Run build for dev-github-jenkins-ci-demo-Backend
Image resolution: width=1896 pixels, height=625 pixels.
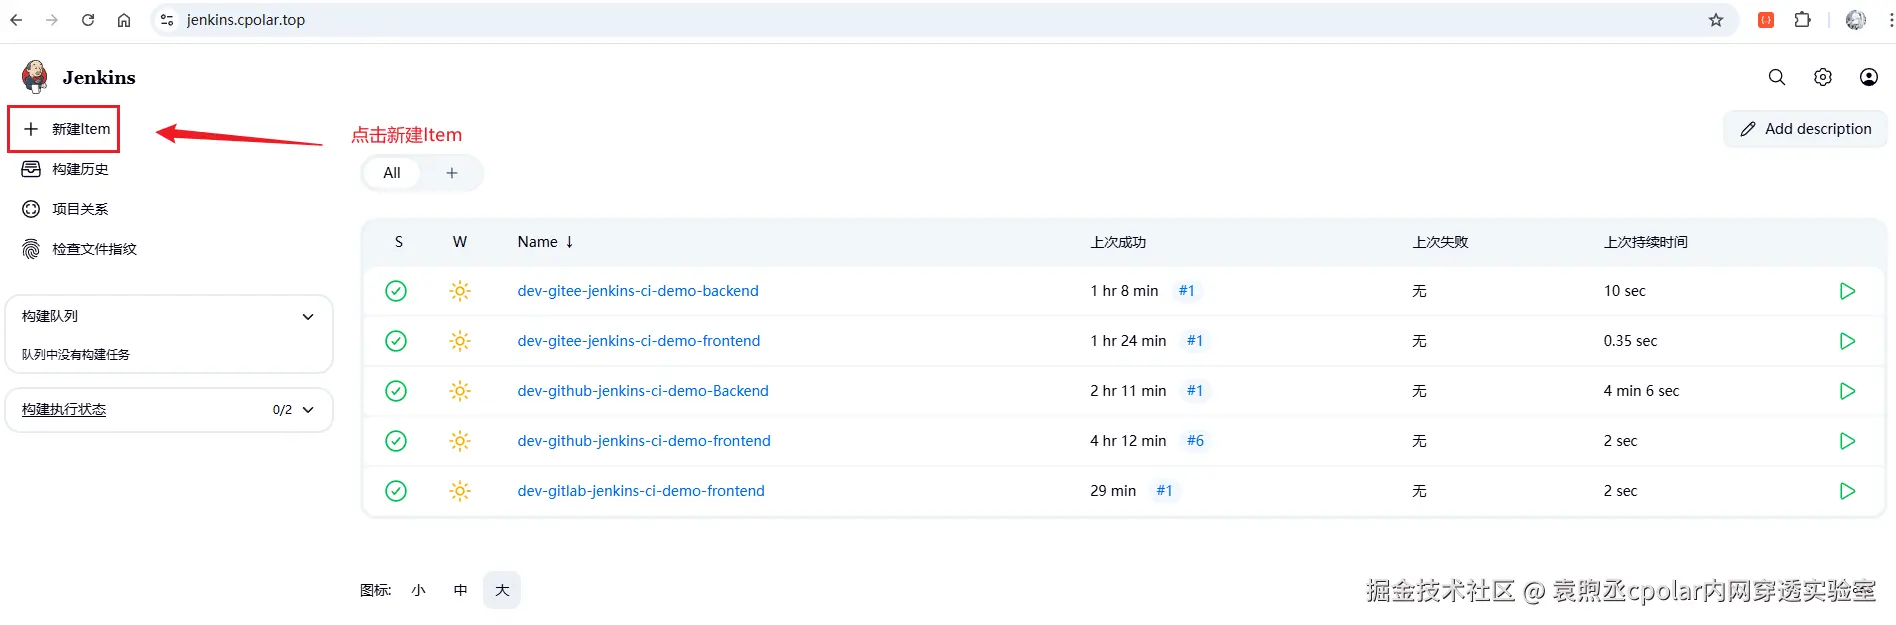click(x=1847, y=391)
